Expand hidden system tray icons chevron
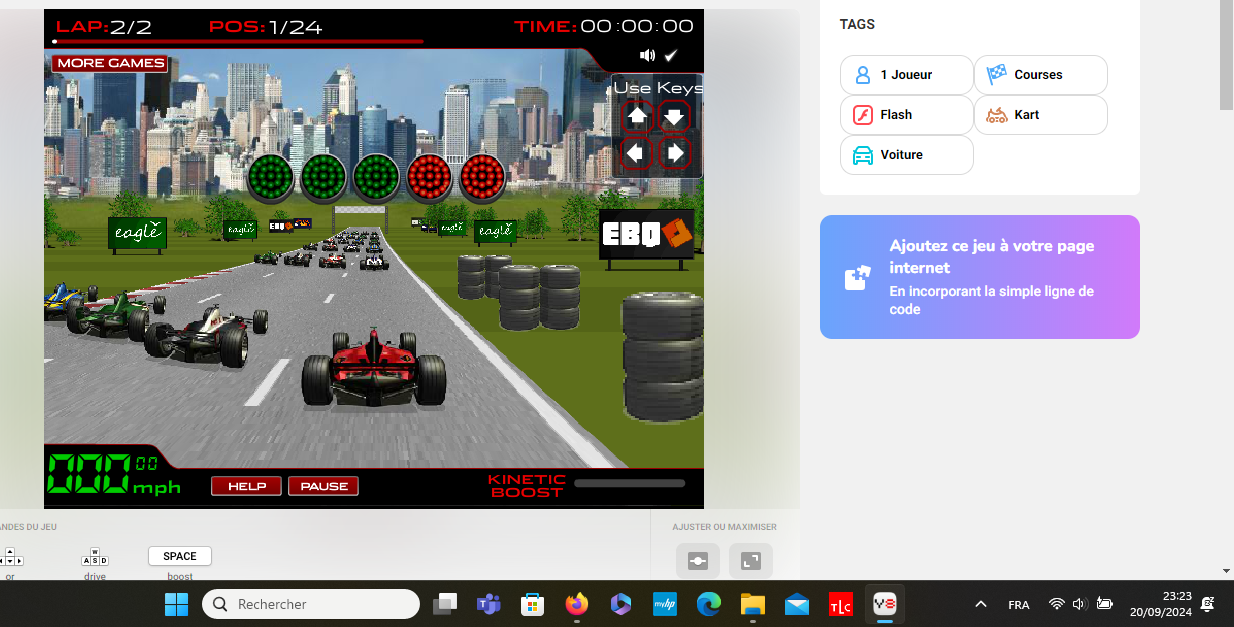 [x=981, y=604]
